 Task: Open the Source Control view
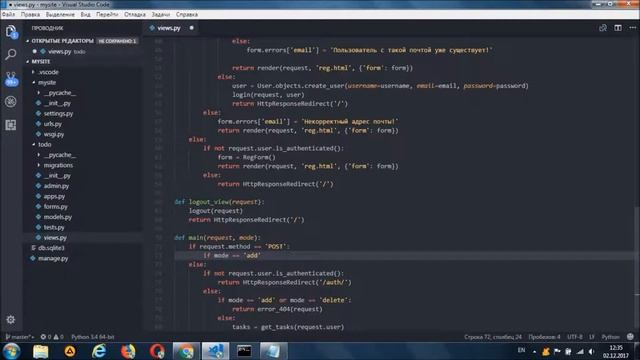point(11,78)
